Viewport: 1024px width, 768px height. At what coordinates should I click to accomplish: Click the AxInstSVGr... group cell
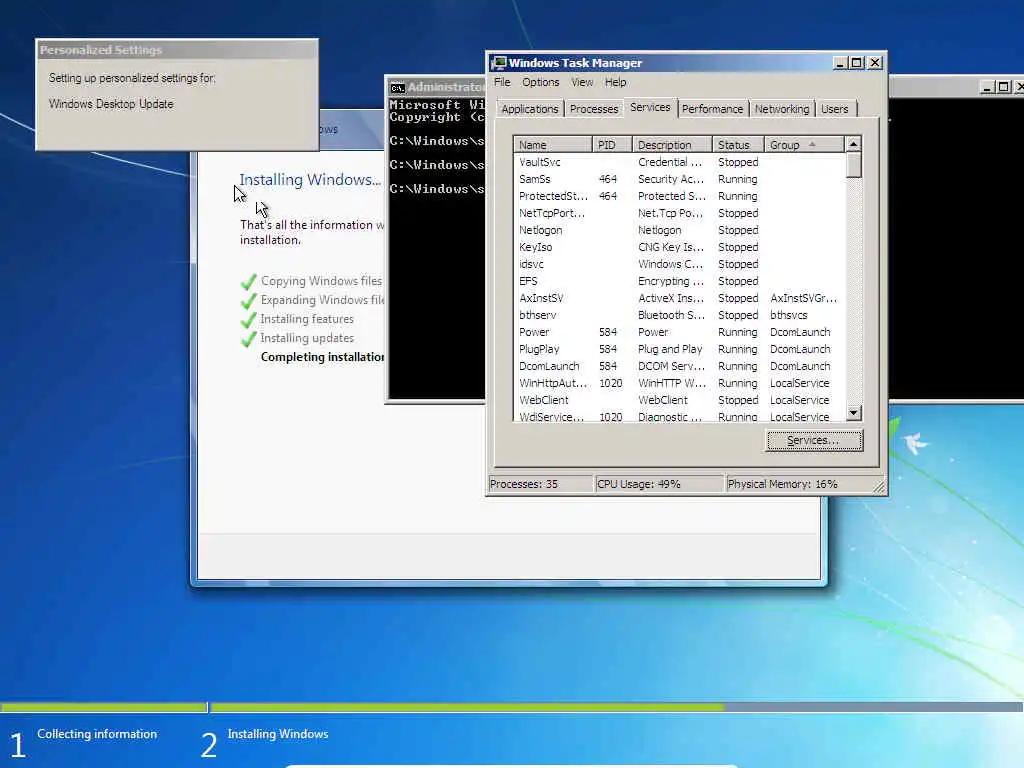803,298
